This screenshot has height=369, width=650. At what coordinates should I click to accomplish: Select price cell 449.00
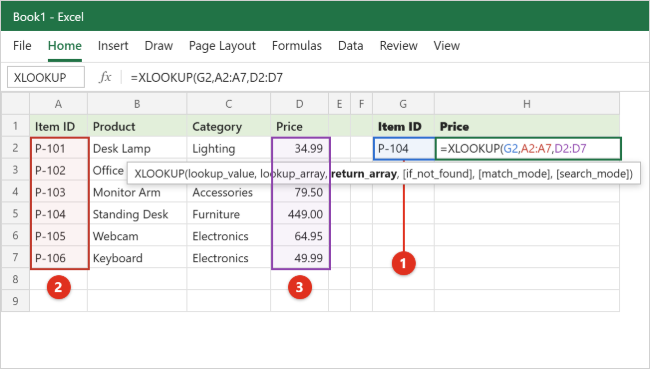click(300, 214)
